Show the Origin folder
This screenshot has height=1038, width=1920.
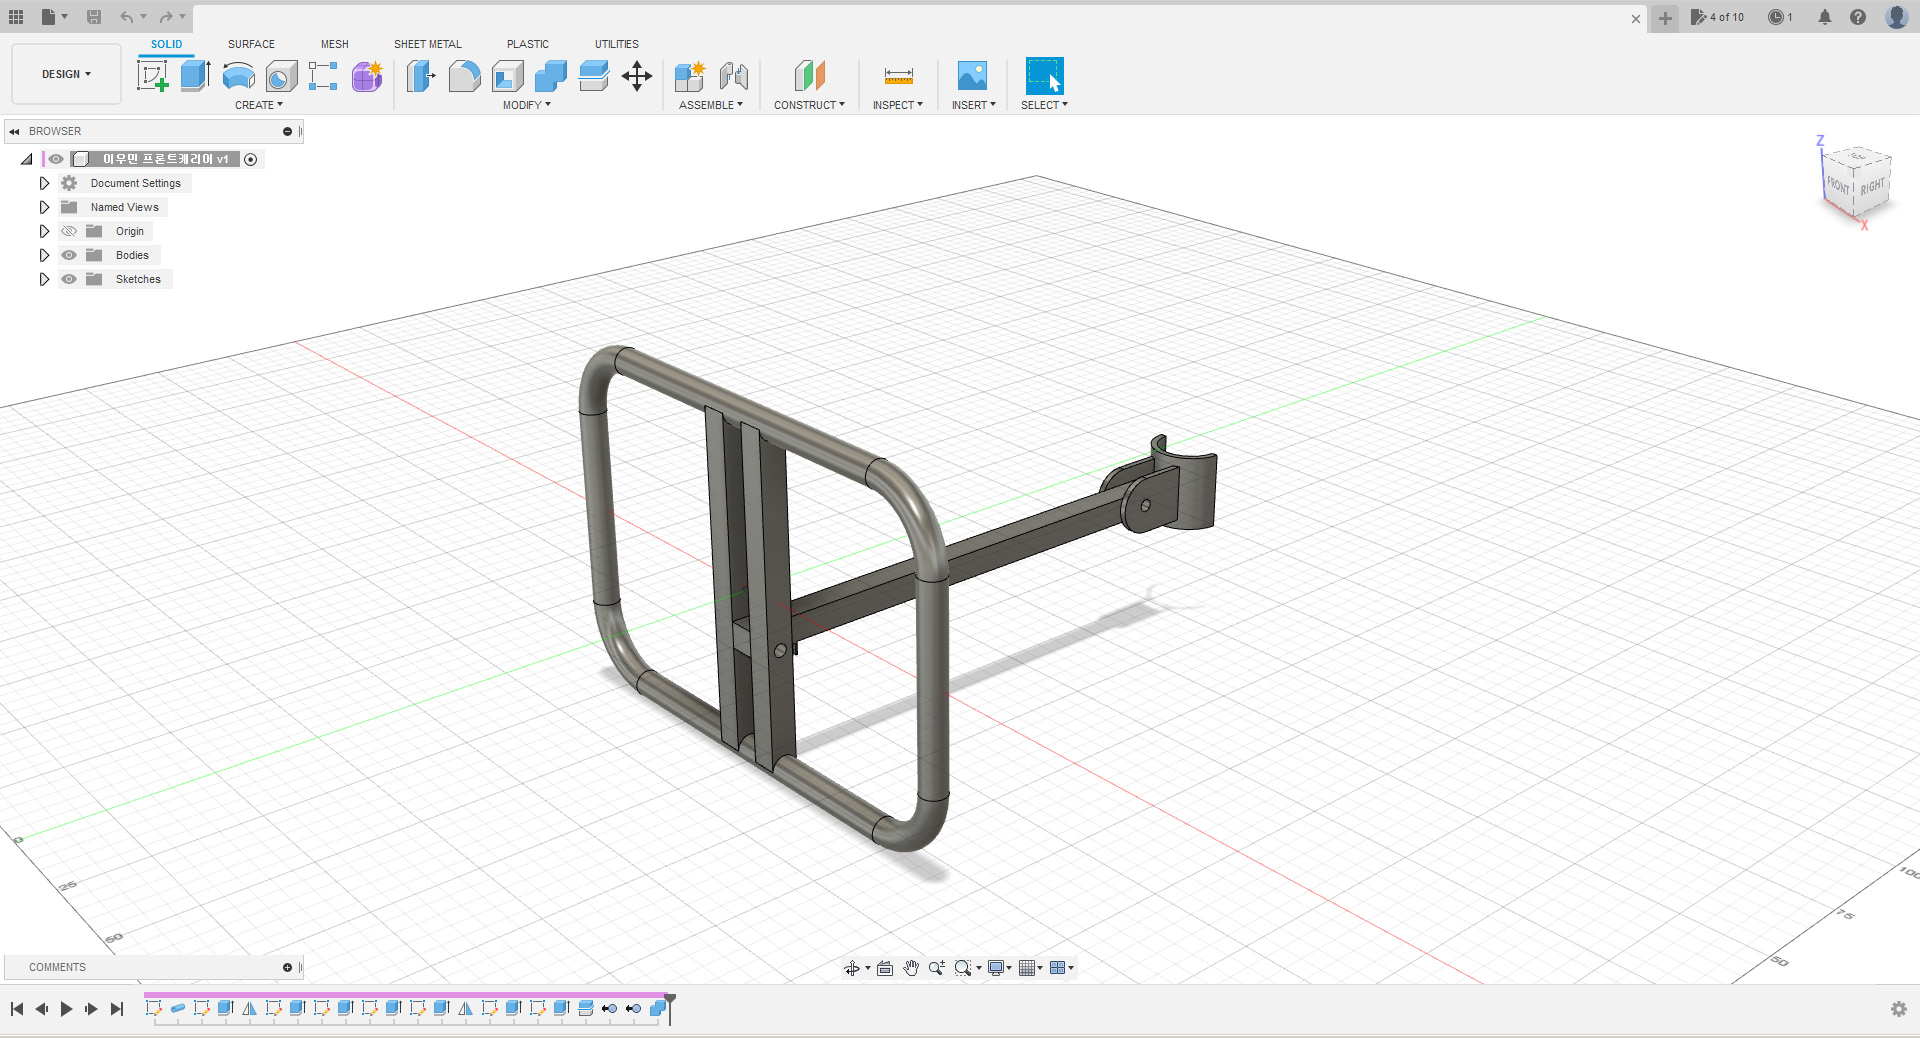(69, 231)
